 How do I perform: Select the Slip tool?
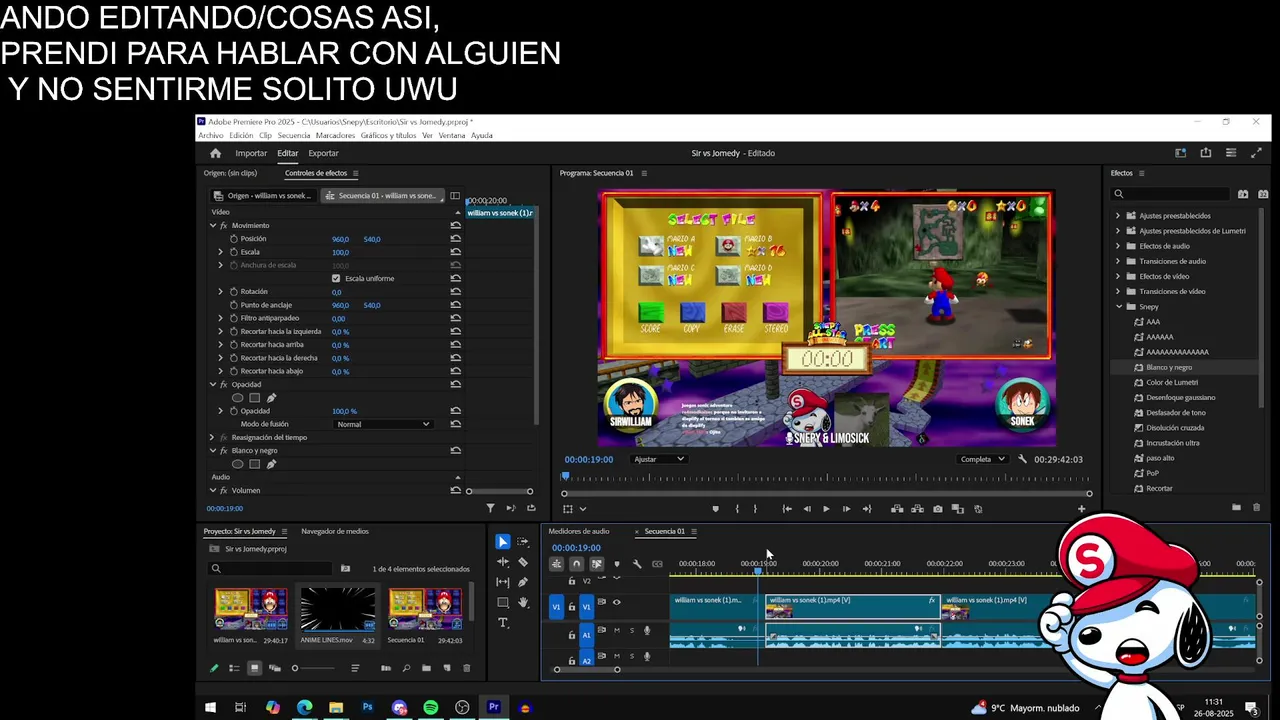coord(503,582)
